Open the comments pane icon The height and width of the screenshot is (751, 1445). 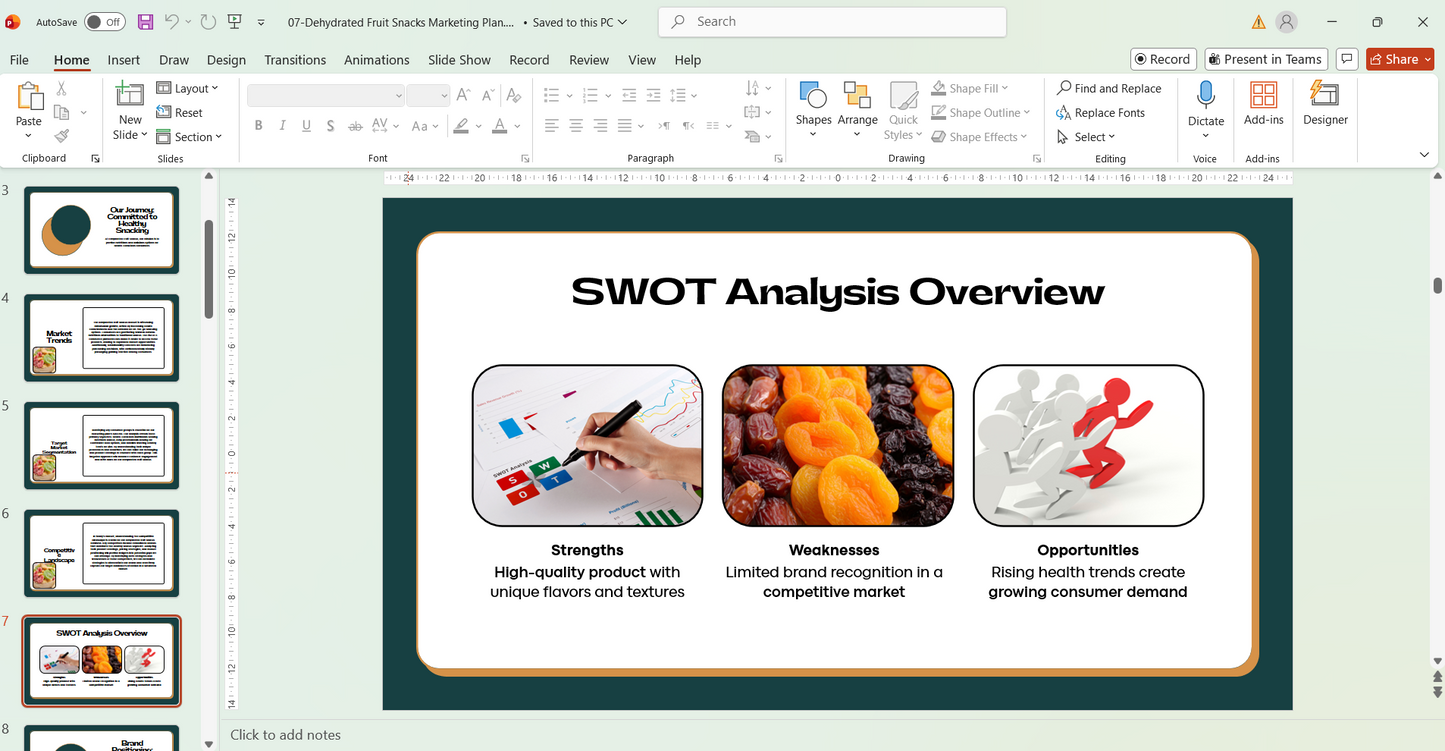[x=1347, y=59]
